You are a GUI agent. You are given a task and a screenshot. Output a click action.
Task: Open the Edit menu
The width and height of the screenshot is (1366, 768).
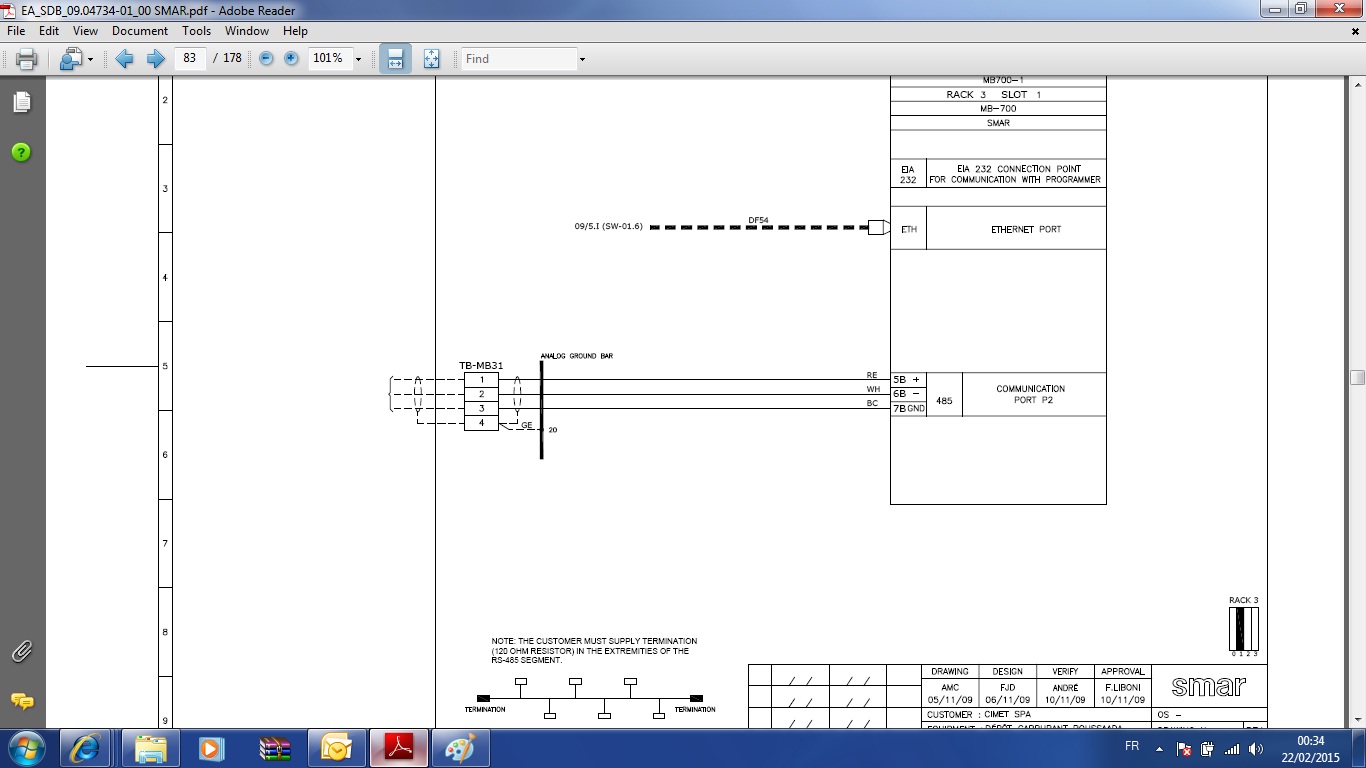click(x=49, y=31)
